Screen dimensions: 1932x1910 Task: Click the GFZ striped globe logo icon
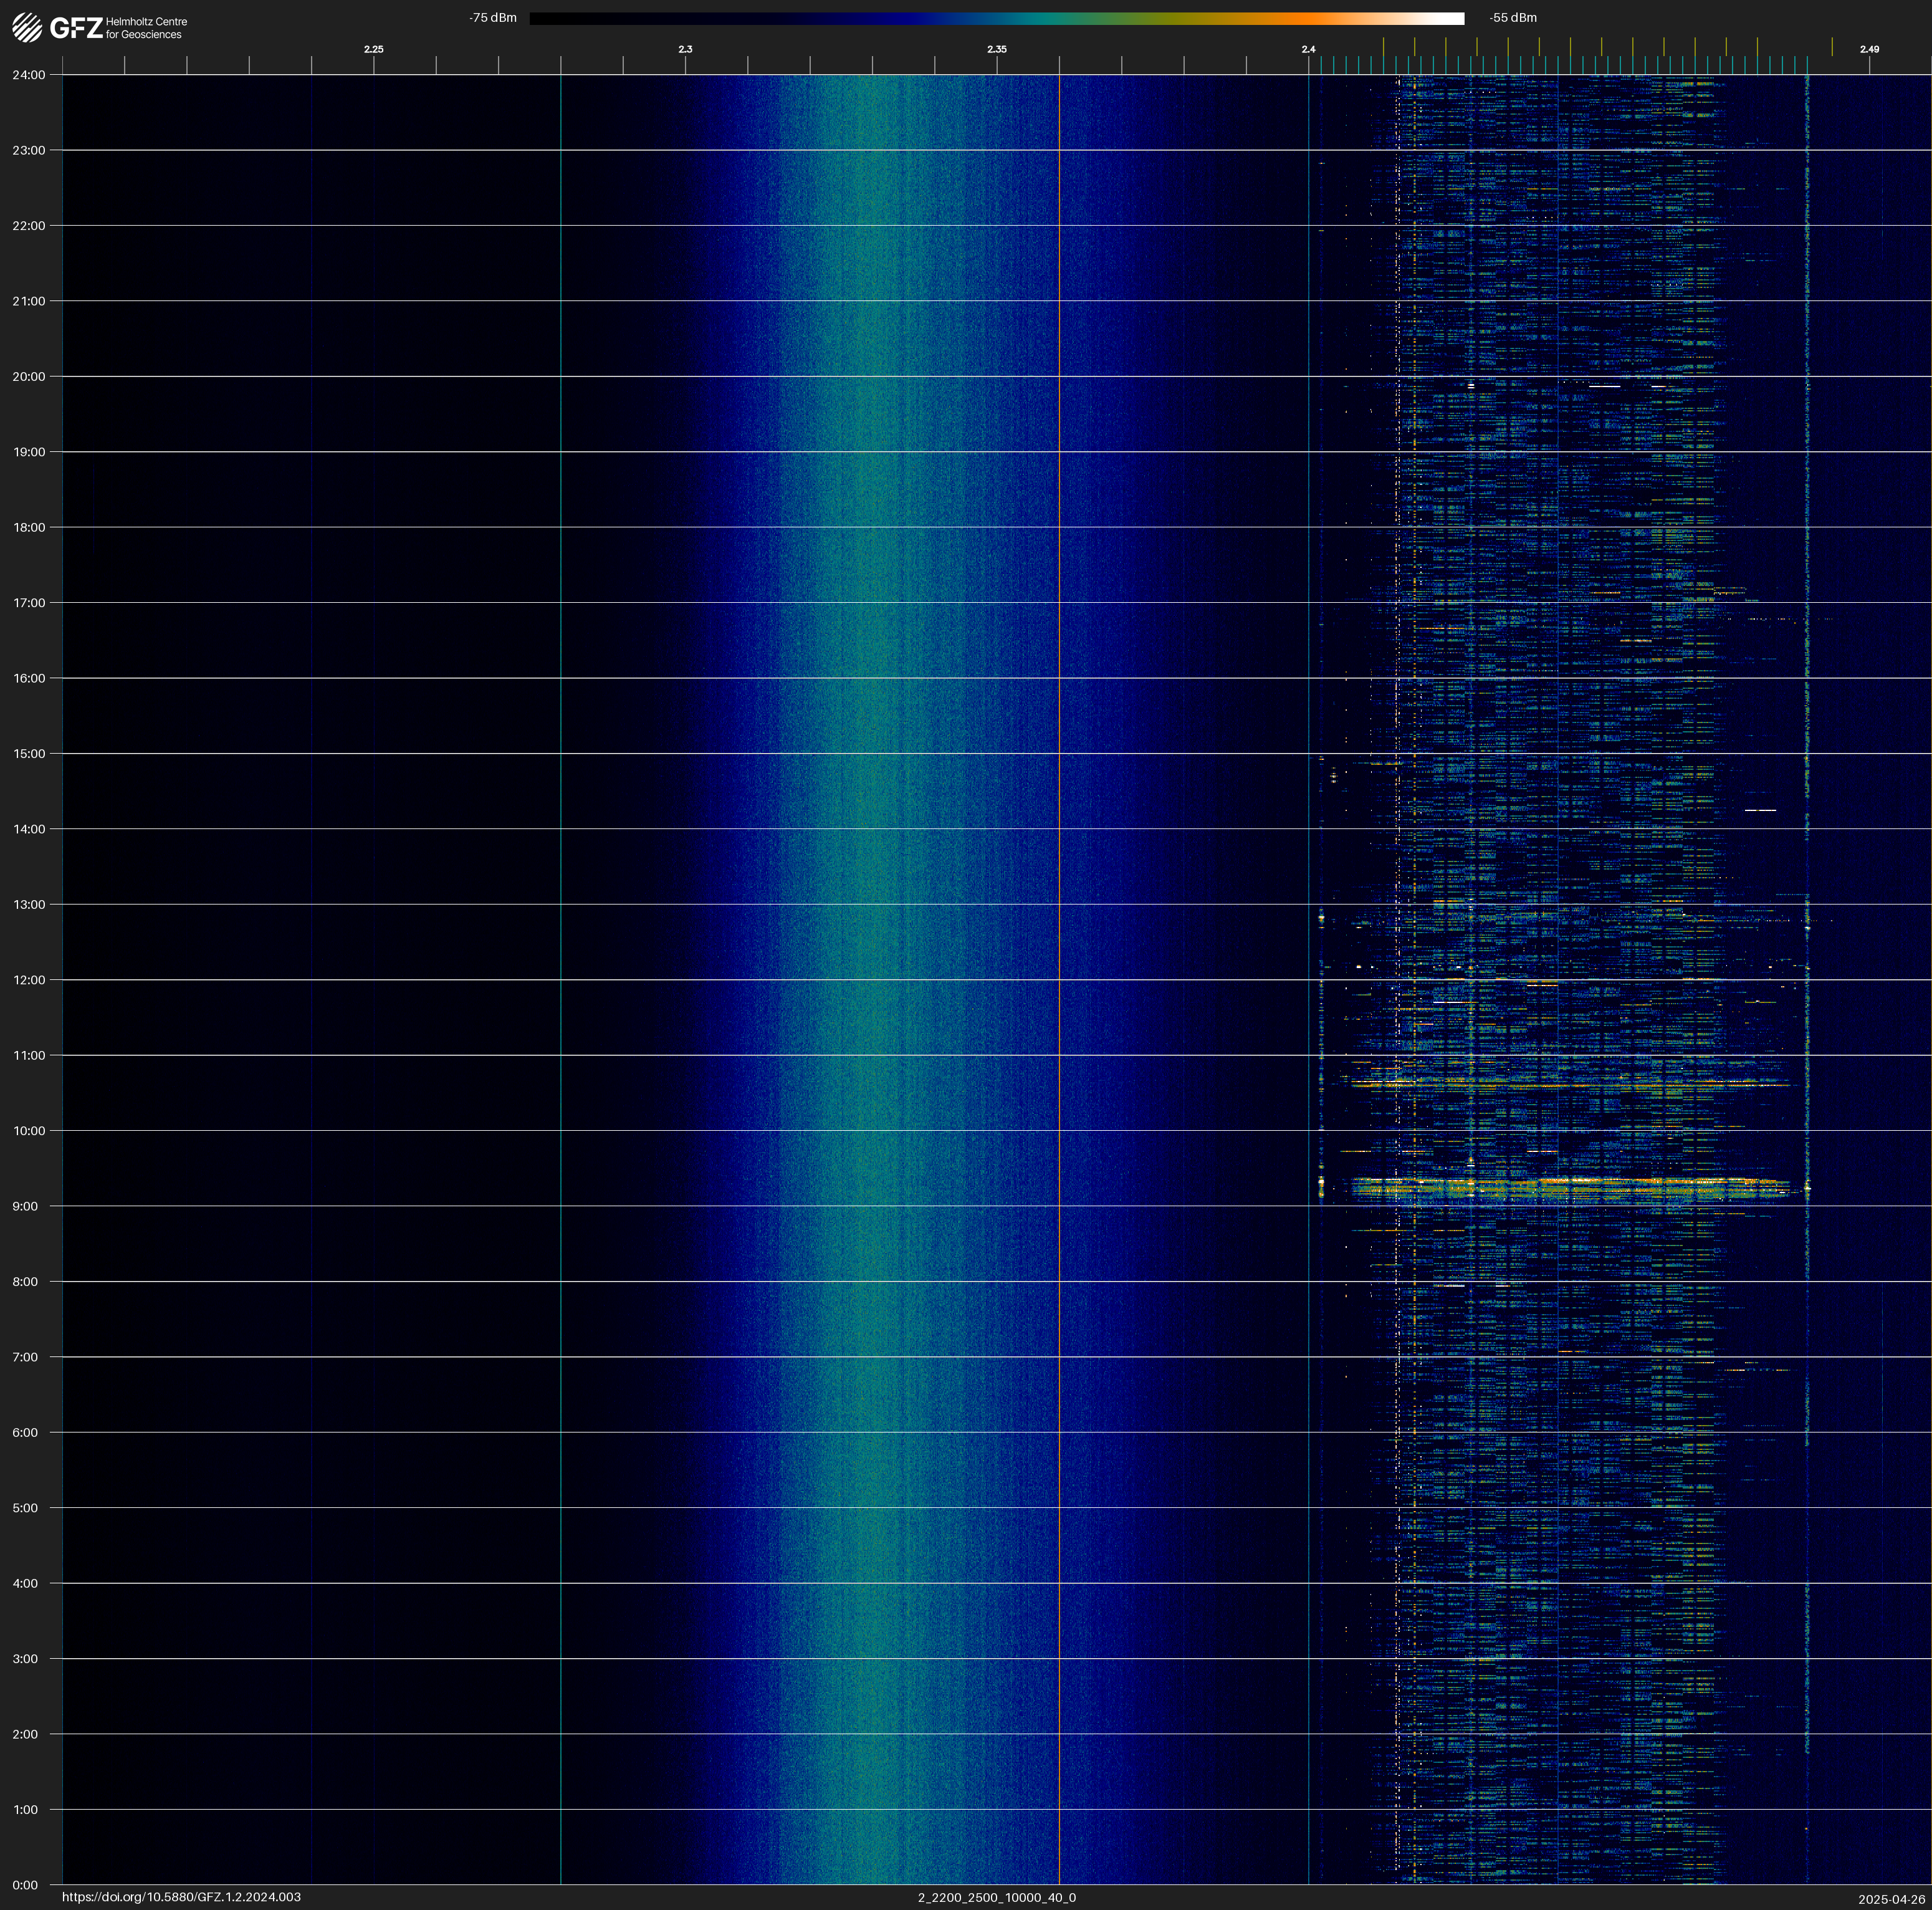point(27,27)
